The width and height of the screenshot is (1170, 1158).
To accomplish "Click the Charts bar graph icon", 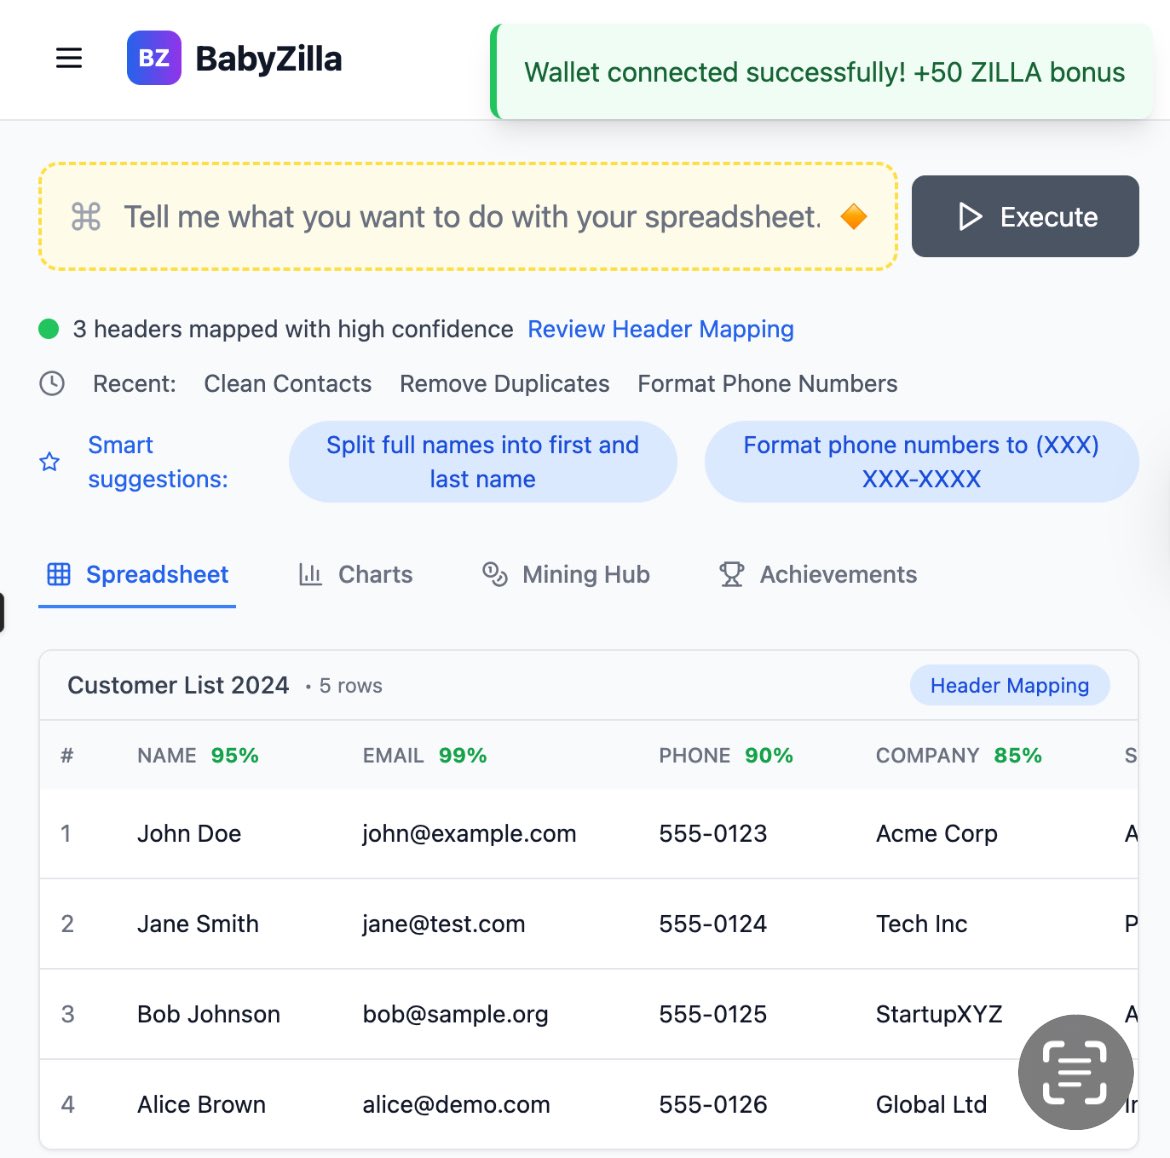I will 310,575.
